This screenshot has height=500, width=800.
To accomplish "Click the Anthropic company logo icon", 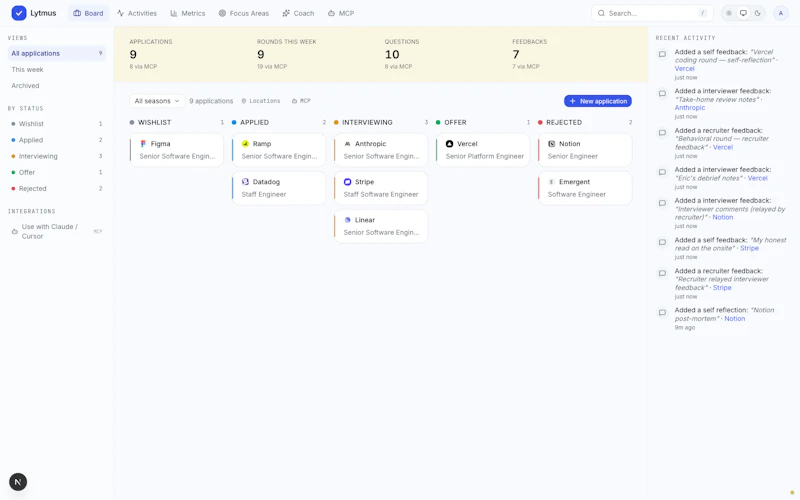I will (x=347, y=144).
